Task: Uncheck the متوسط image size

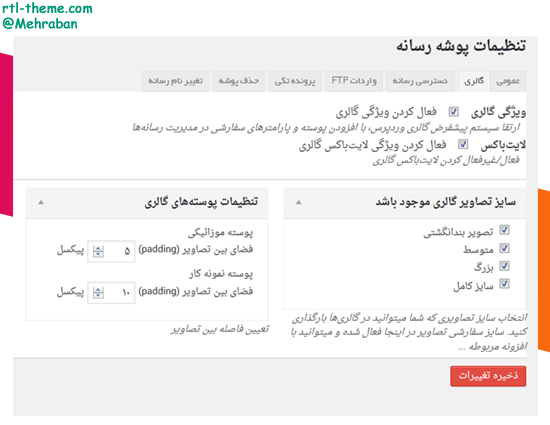Action: (504, 248)
